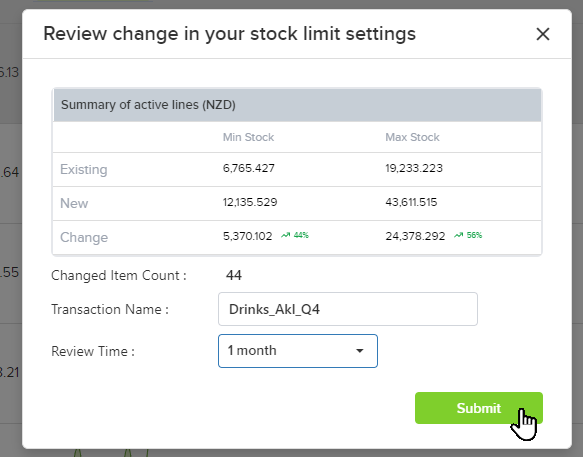Click the Changed Item Count value 44

click(234, 275)
